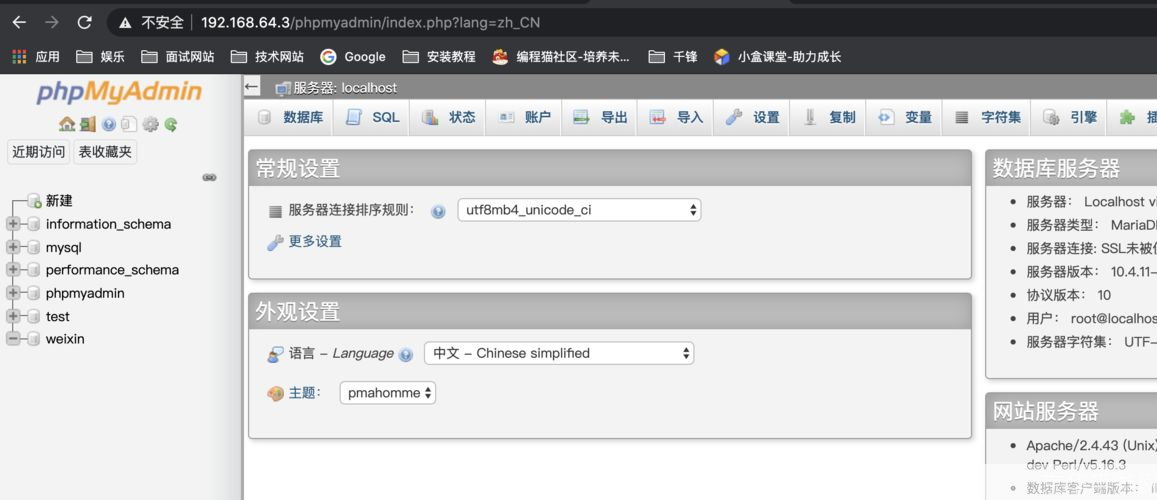Collapse the weixin database tree
This screenshot has height=500, width=1157.
click(x=13, y=339)
